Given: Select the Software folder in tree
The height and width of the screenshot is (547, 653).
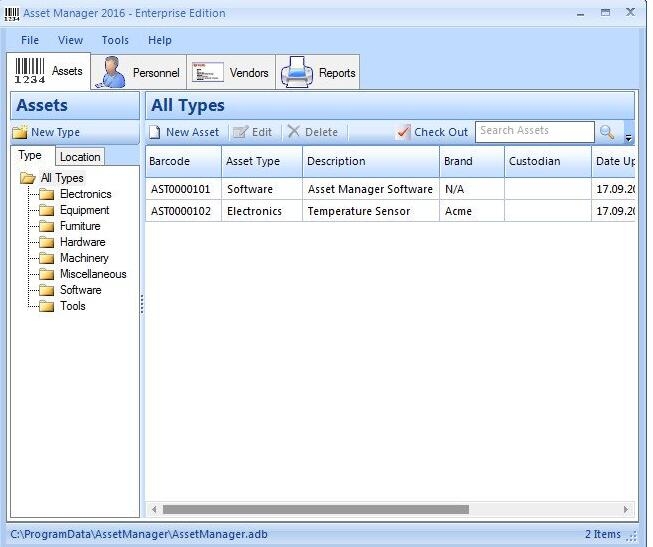Looking at the screenshot, I should tap(80, 290).
